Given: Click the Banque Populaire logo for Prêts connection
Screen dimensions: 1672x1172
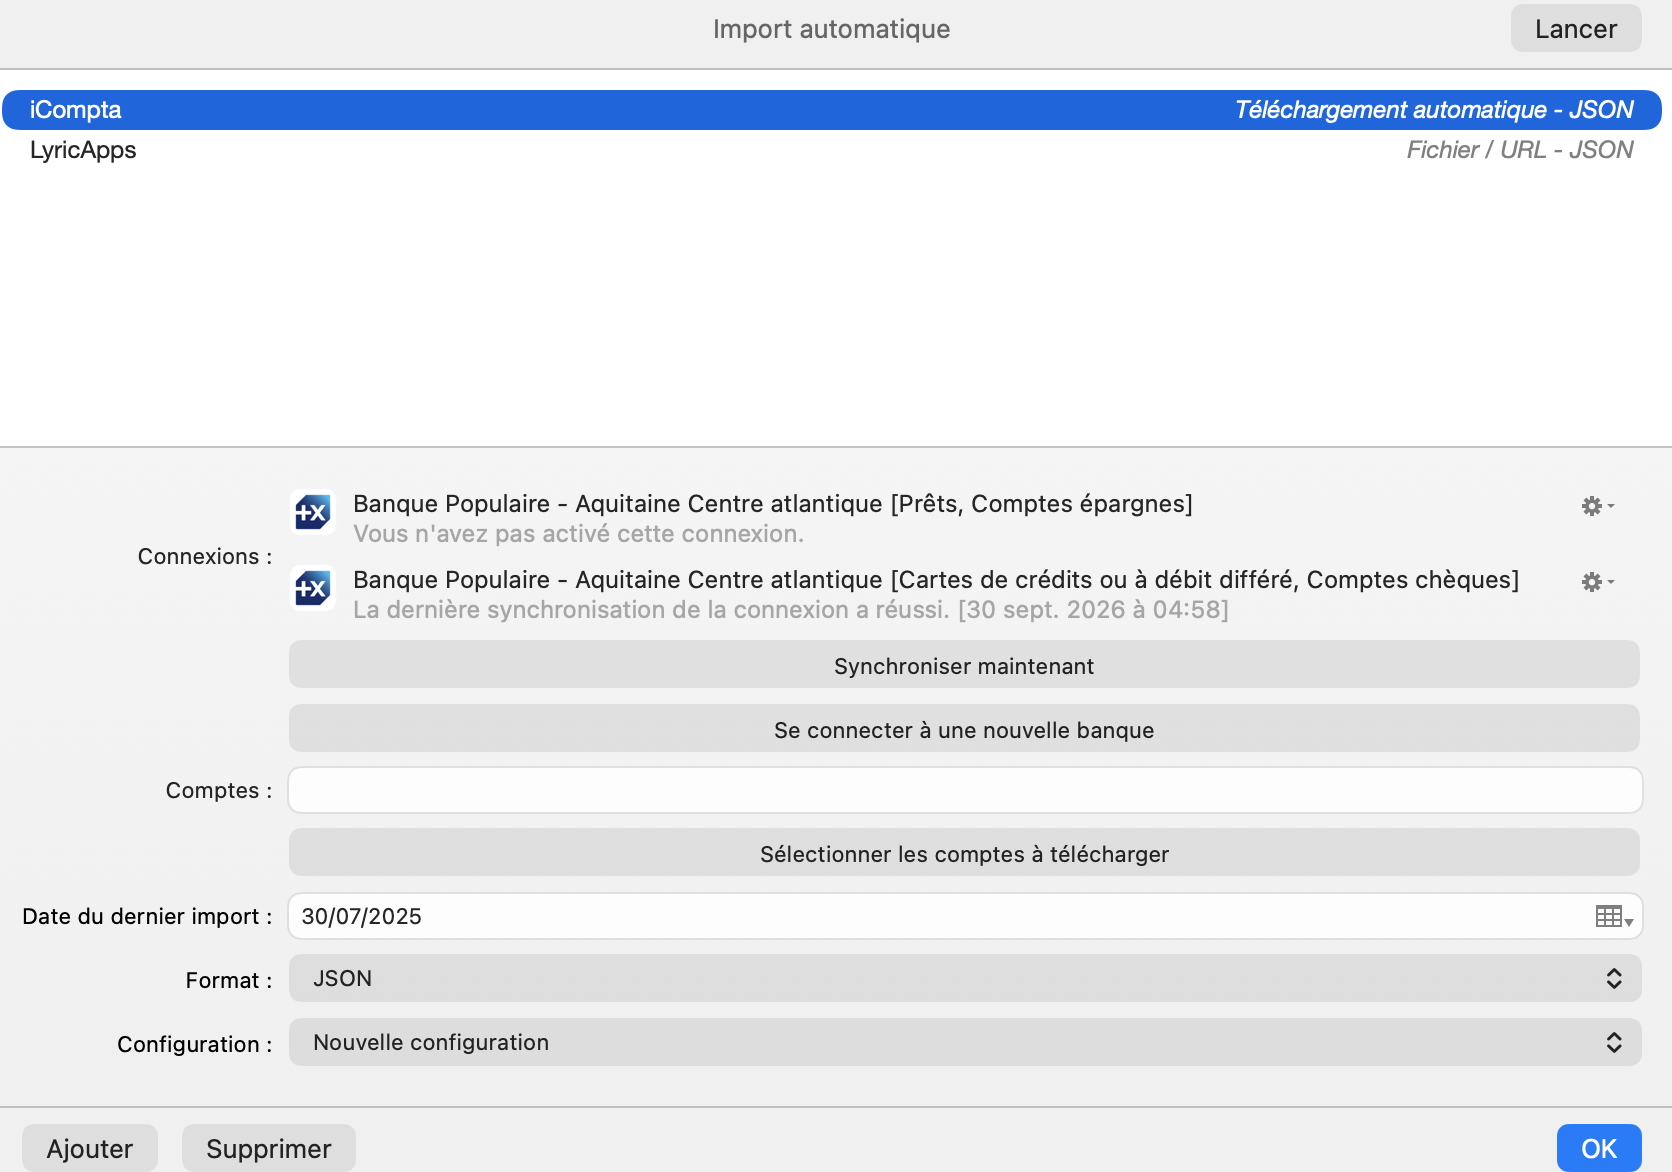Looking at the screenshot, I should point(312,513).
